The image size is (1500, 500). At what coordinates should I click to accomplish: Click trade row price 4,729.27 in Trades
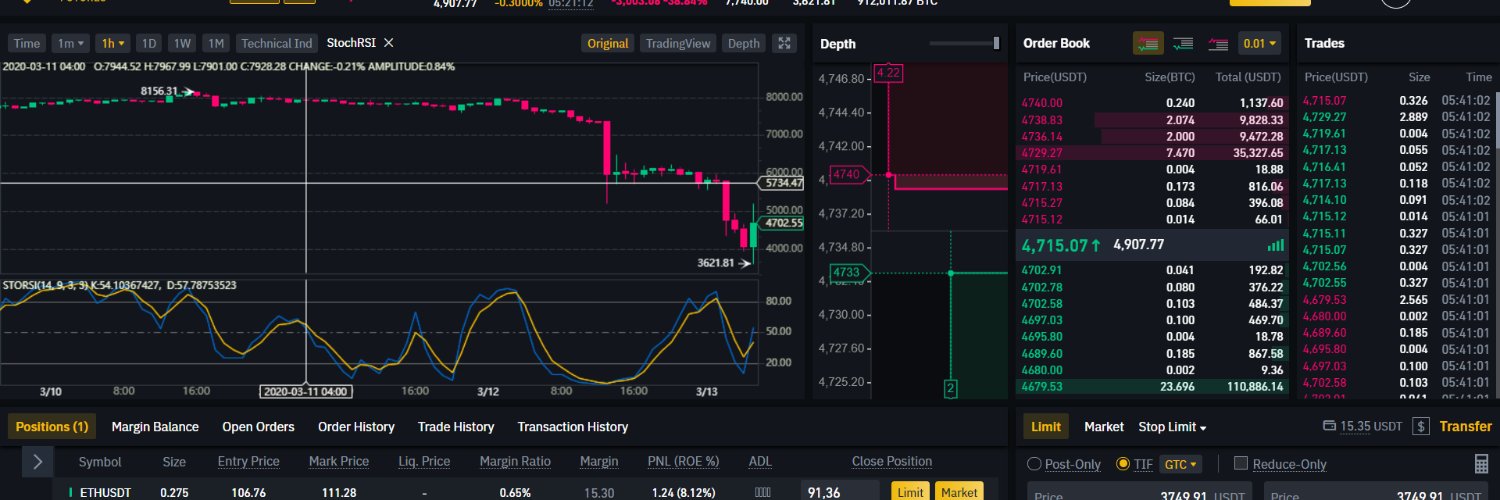(x=1325, y=117)
